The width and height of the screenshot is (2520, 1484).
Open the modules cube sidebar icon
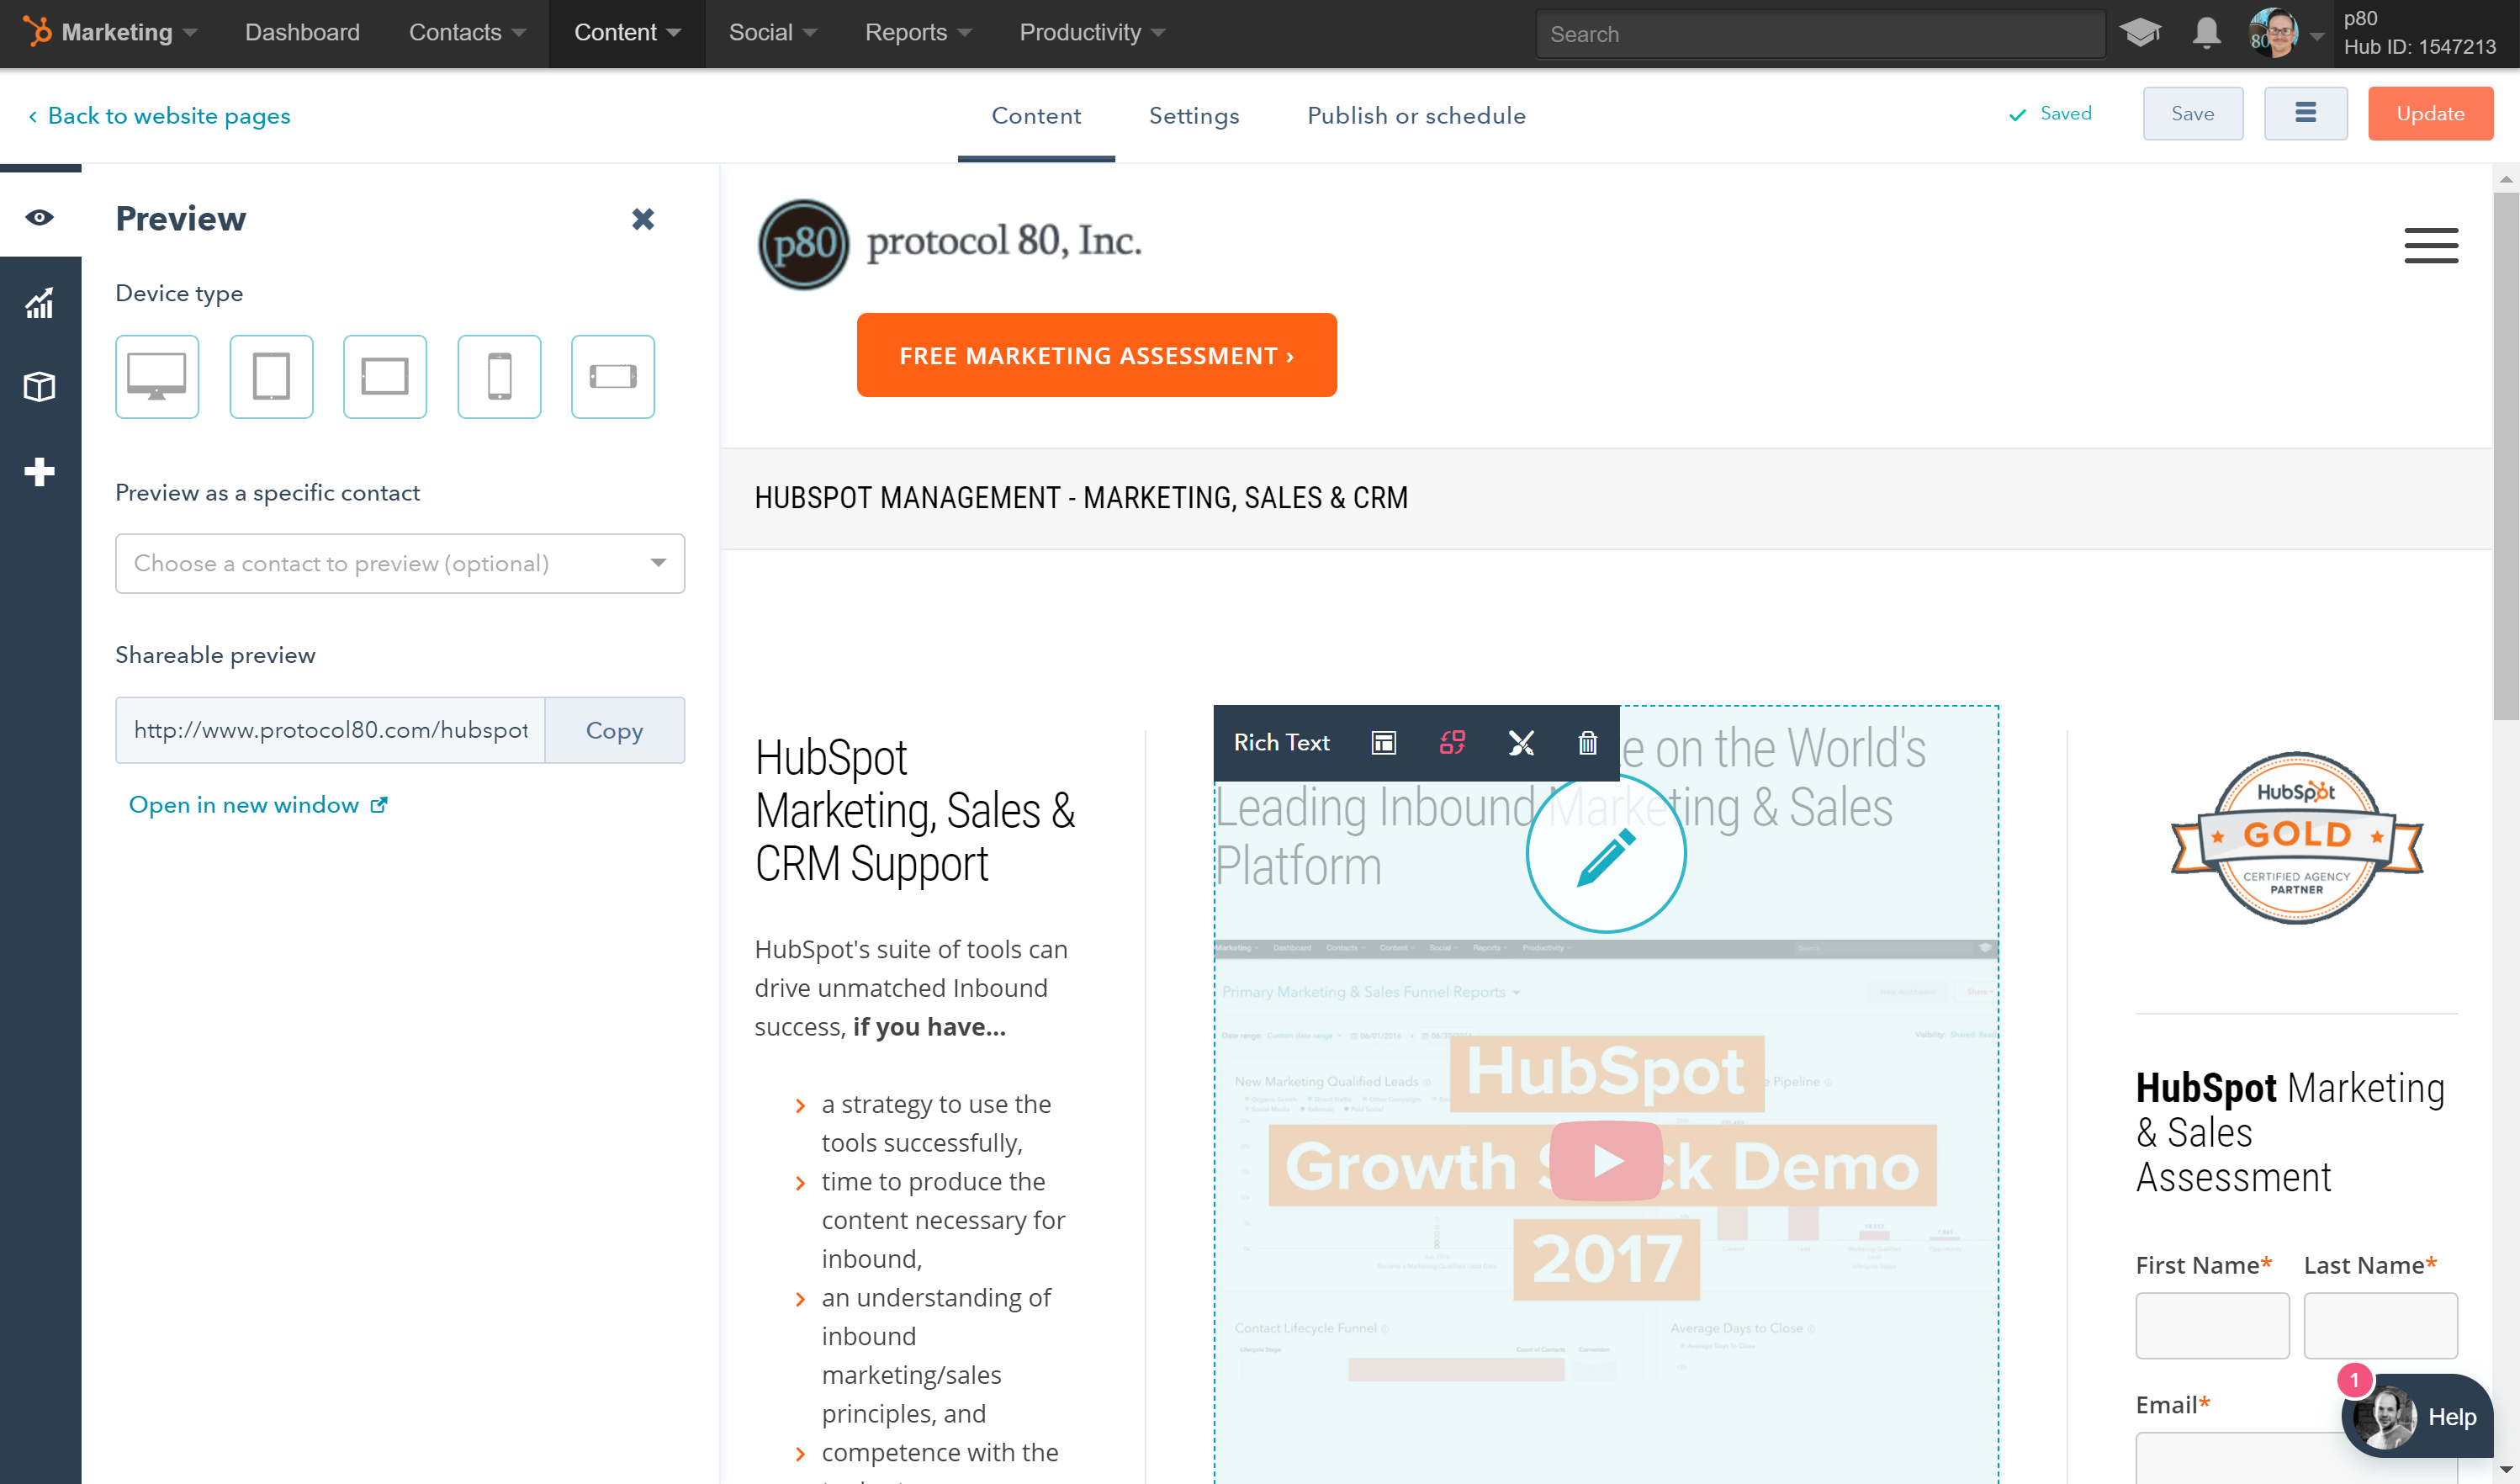pyautogui.click(x=40, y=386)
